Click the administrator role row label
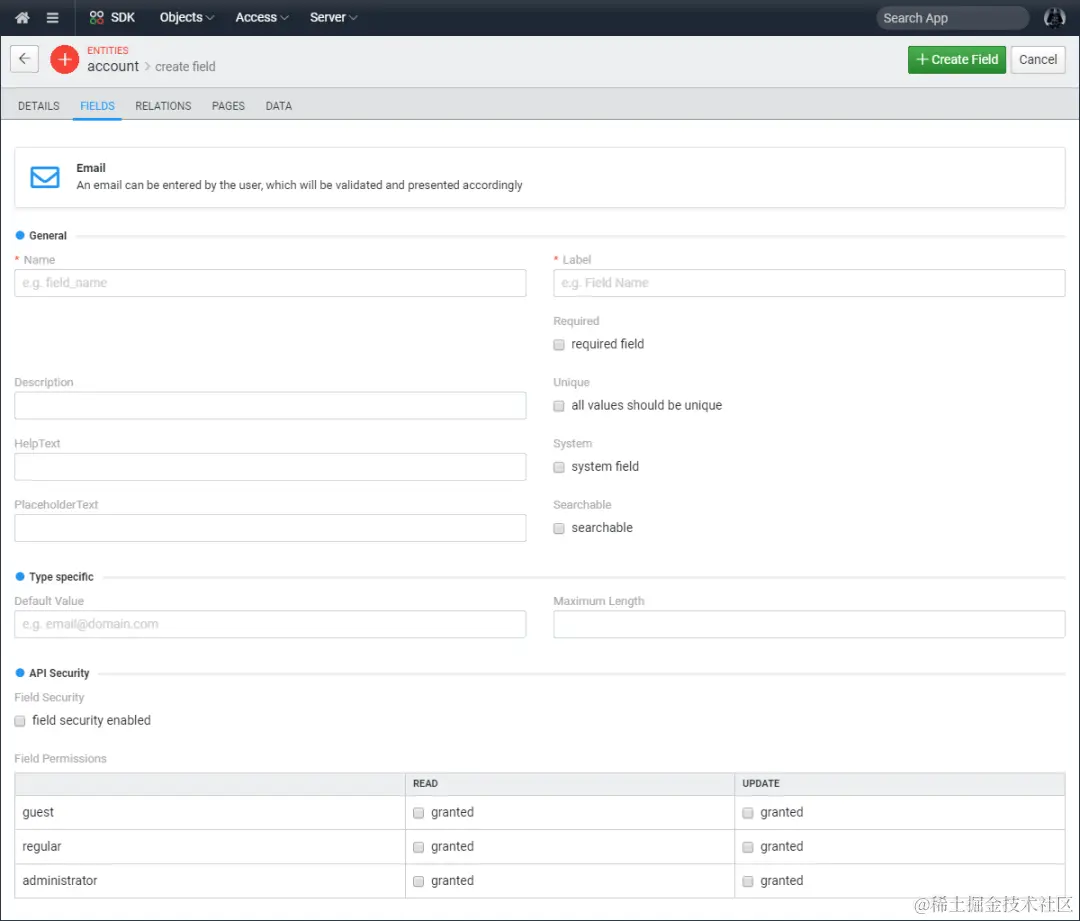Screen dimensions: 1080x921 click(60, 880)
